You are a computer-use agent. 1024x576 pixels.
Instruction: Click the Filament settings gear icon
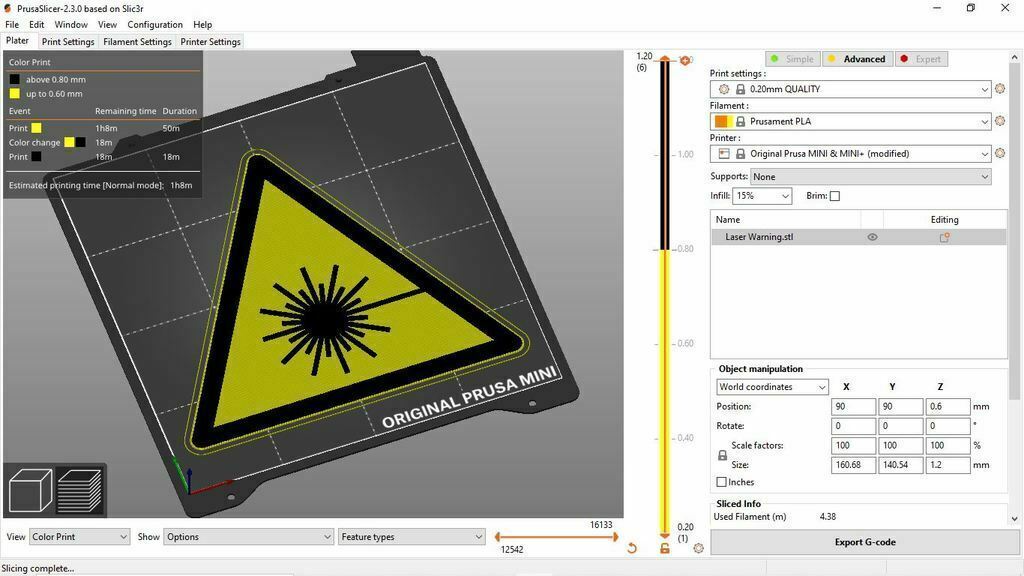[999, 121]
